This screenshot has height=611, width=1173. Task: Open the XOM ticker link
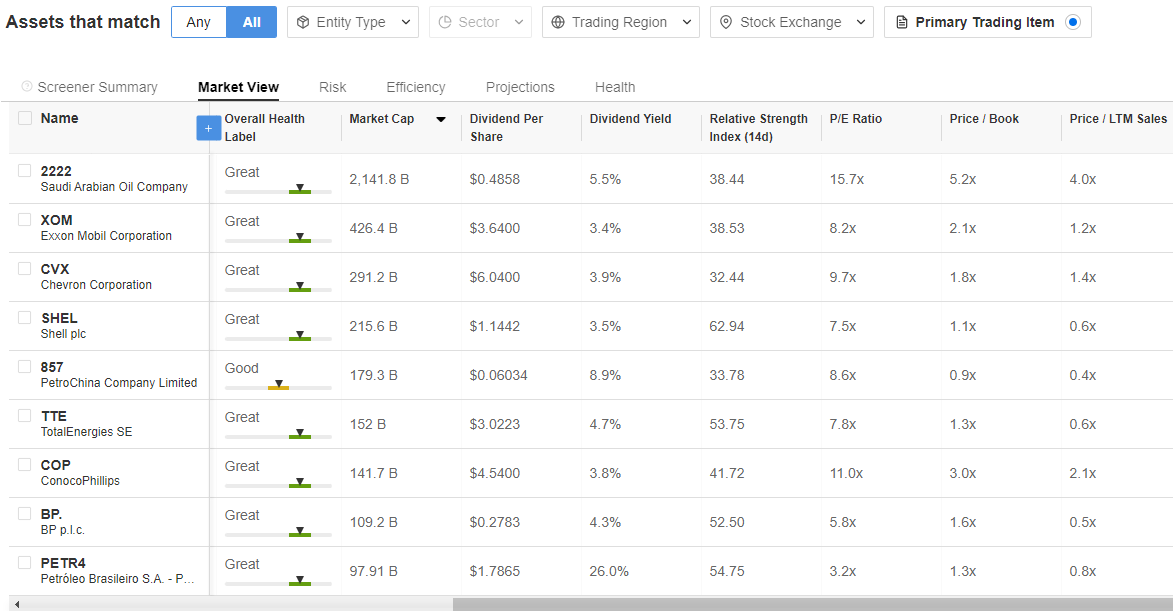tap(57, 220)
